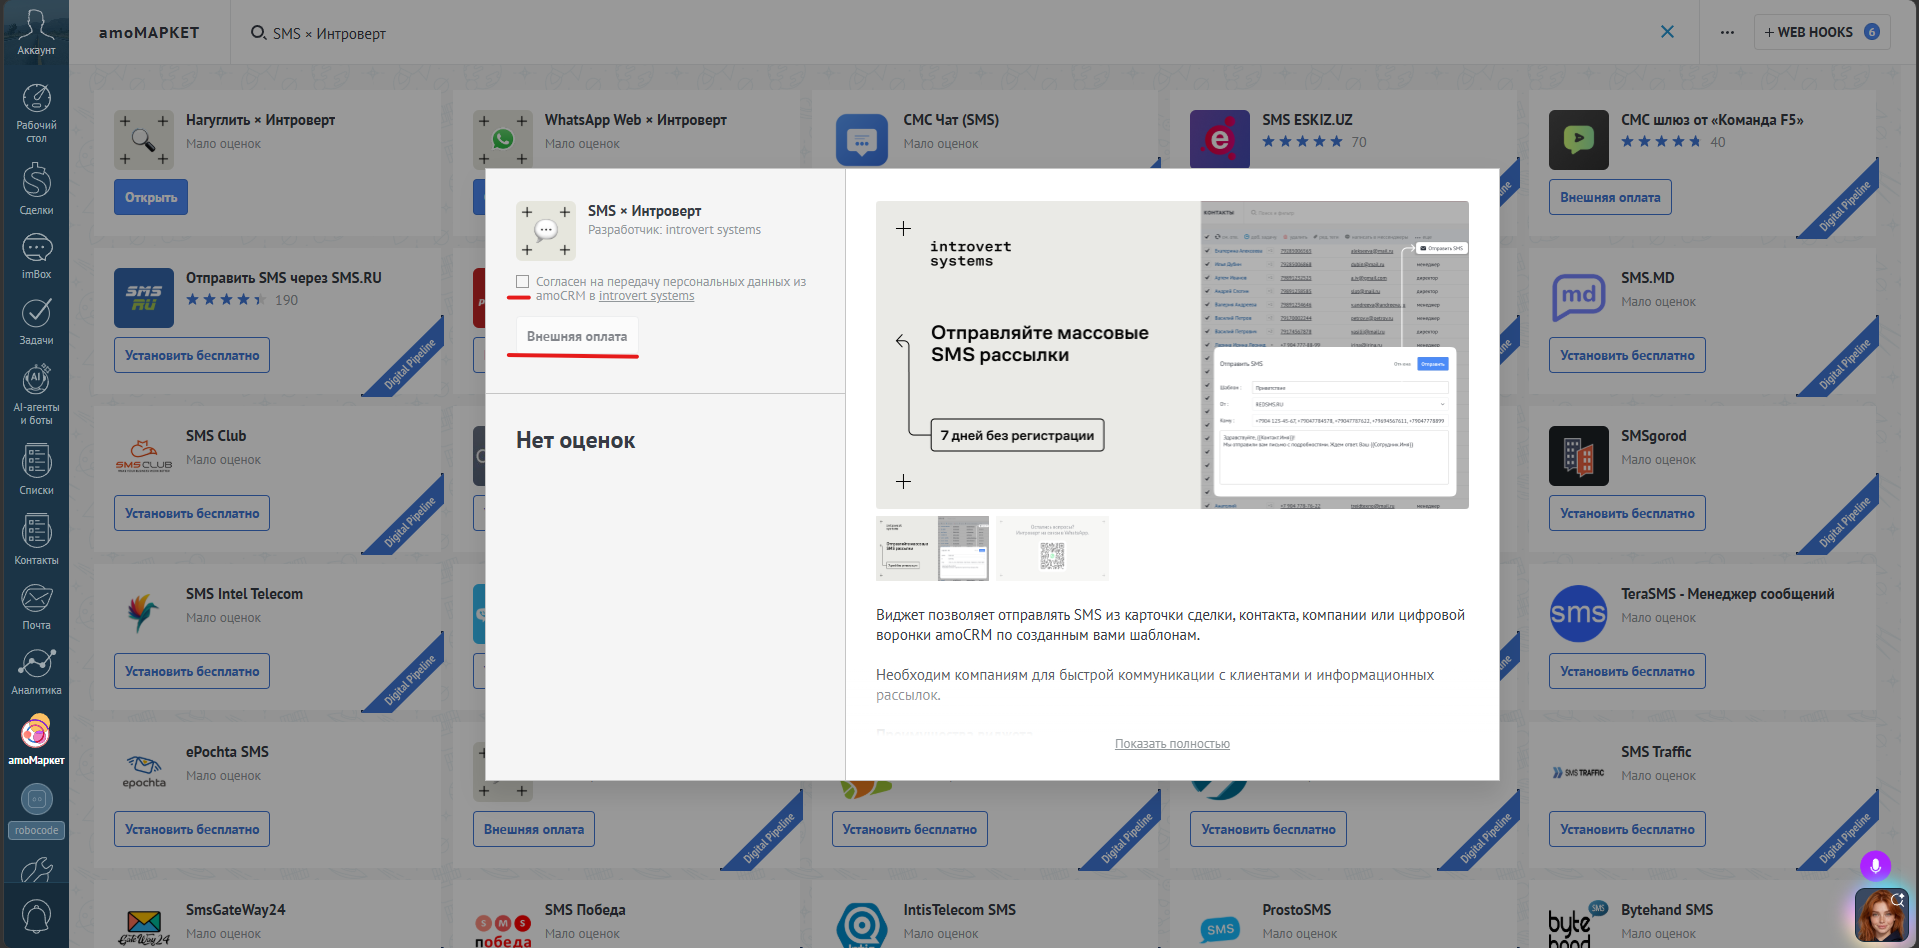Click the search magnifier icon
Image resolution: width=1919 pixels, height=948 pixels.
(258, 33)
